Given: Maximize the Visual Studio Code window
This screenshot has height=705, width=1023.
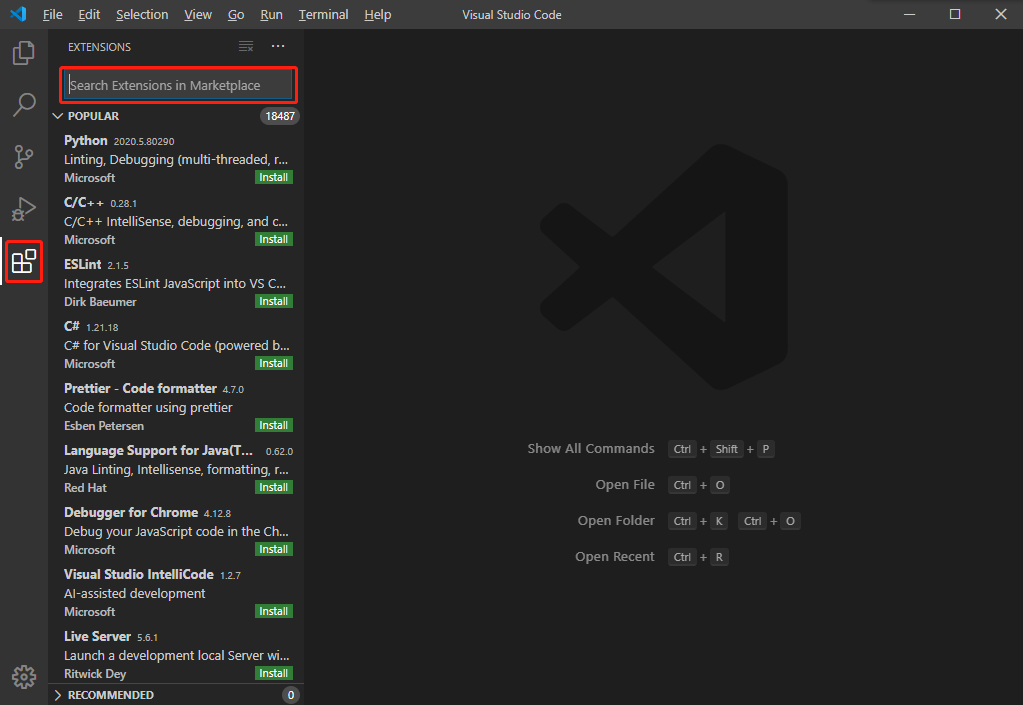Looking at the screenshot, I should click(955, 14).
